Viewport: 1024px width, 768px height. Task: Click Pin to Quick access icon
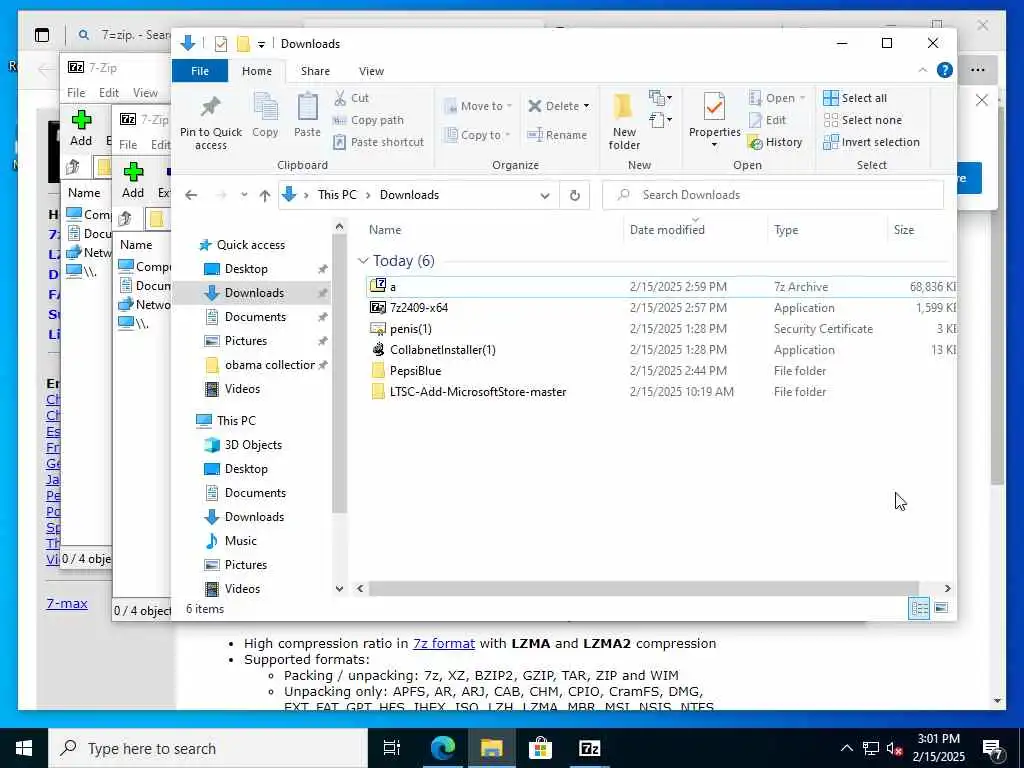click(210, 122)
